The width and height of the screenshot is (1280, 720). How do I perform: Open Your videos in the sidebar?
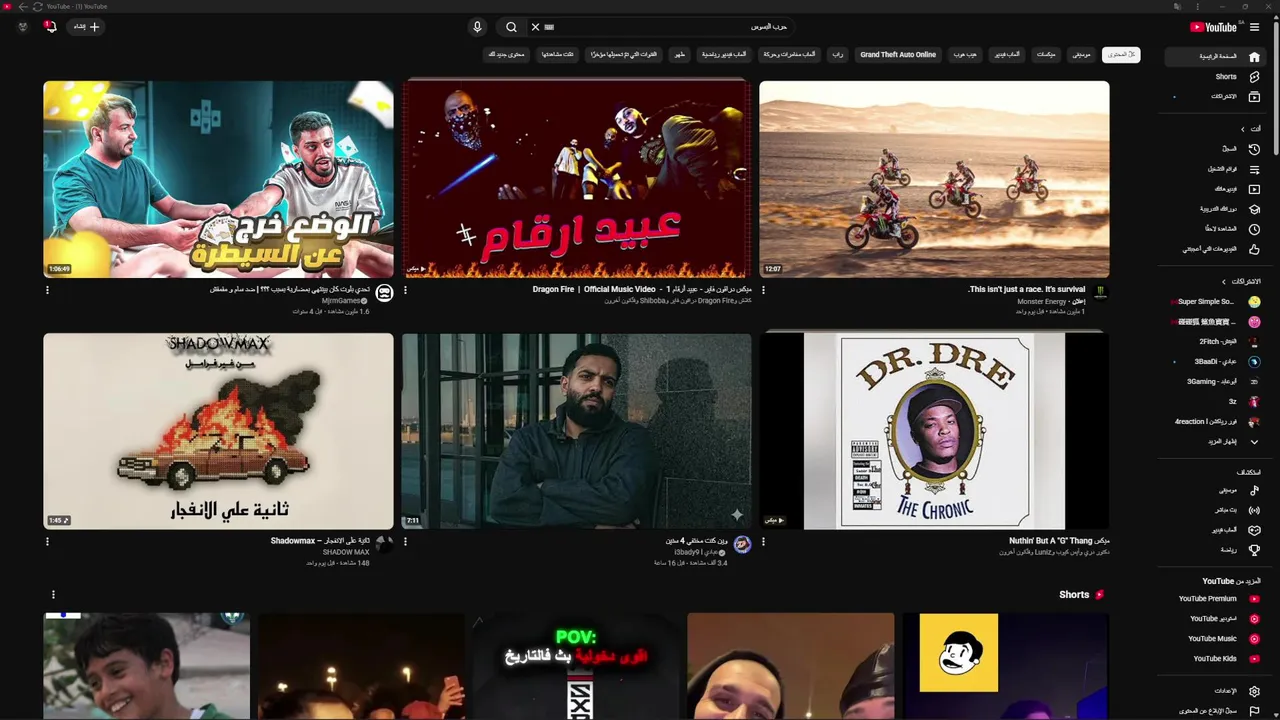coord(1215,189)
